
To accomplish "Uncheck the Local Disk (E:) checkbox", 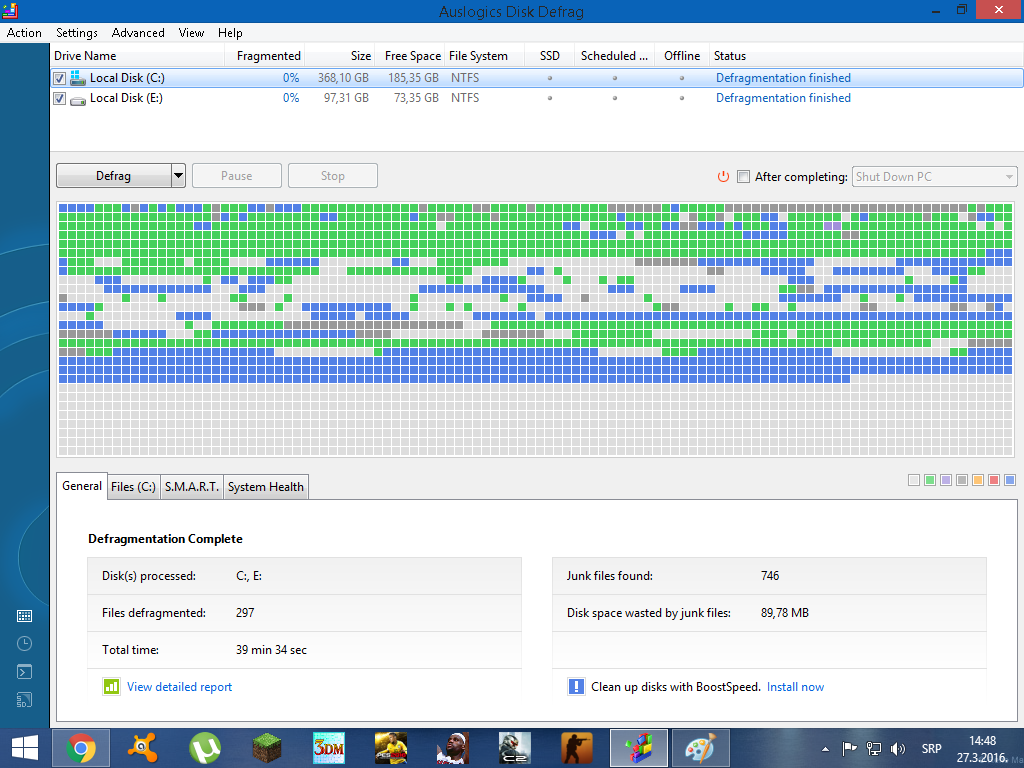I will click(x=59, y=99).
